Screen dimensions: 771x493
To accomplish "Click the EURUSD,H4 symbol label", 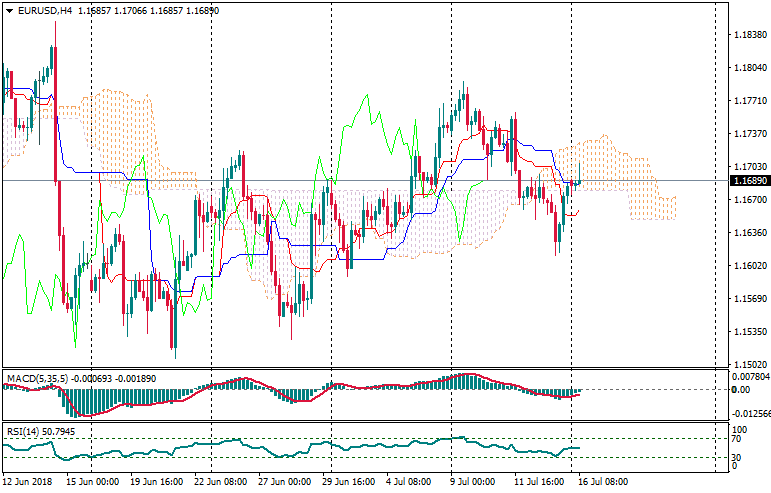I will tap(44, 10).
